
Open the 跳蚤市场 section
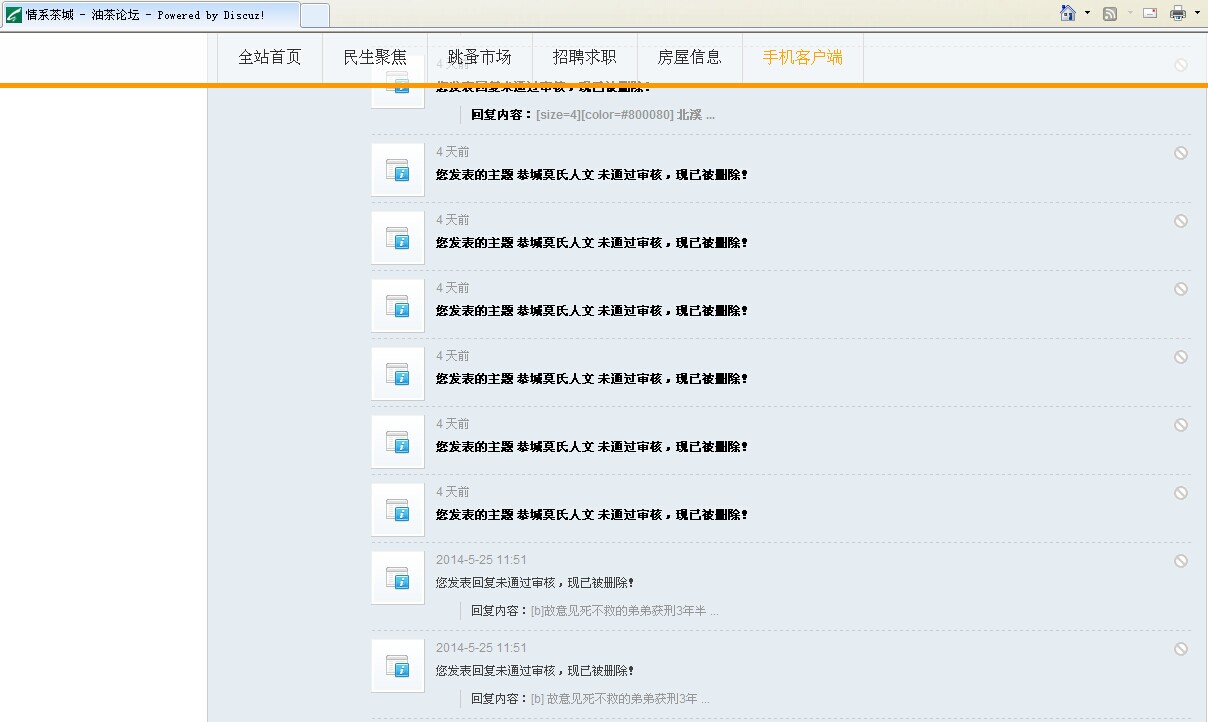pos(479,57)
